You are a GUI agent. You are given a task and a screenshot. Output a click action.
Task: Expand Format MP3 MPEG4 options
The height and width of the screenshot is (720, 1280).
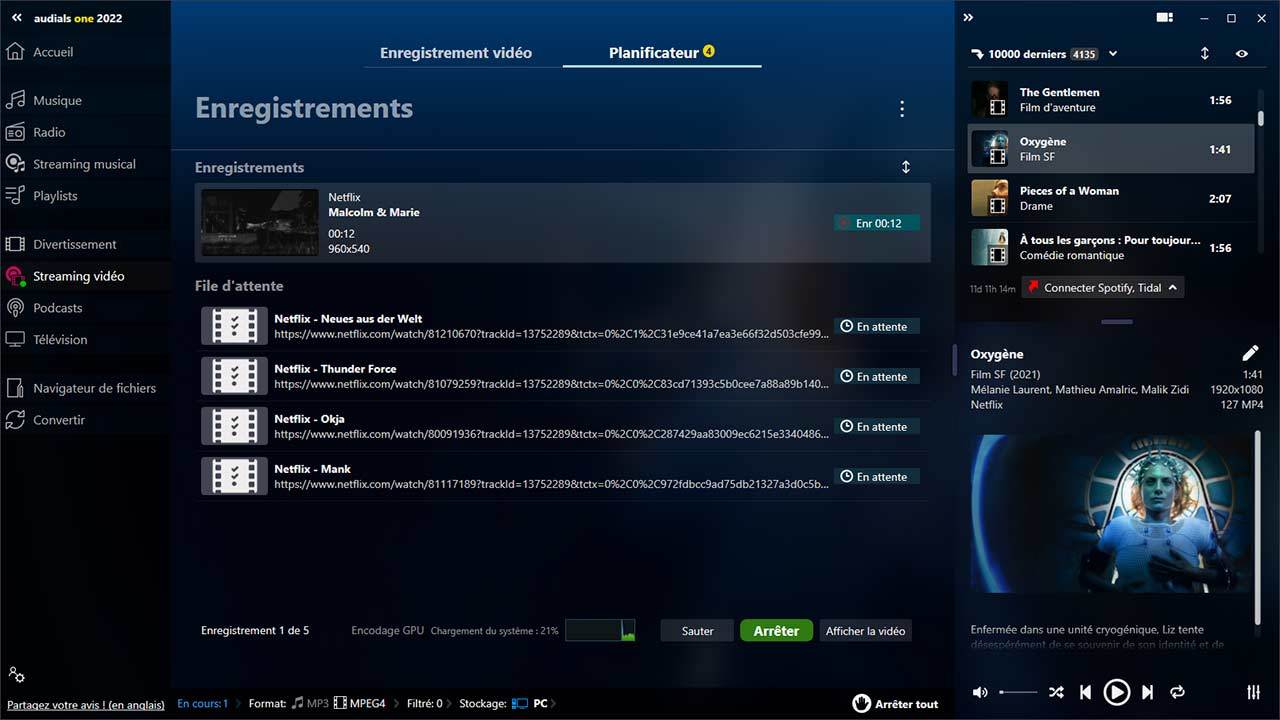coord(321,704)
